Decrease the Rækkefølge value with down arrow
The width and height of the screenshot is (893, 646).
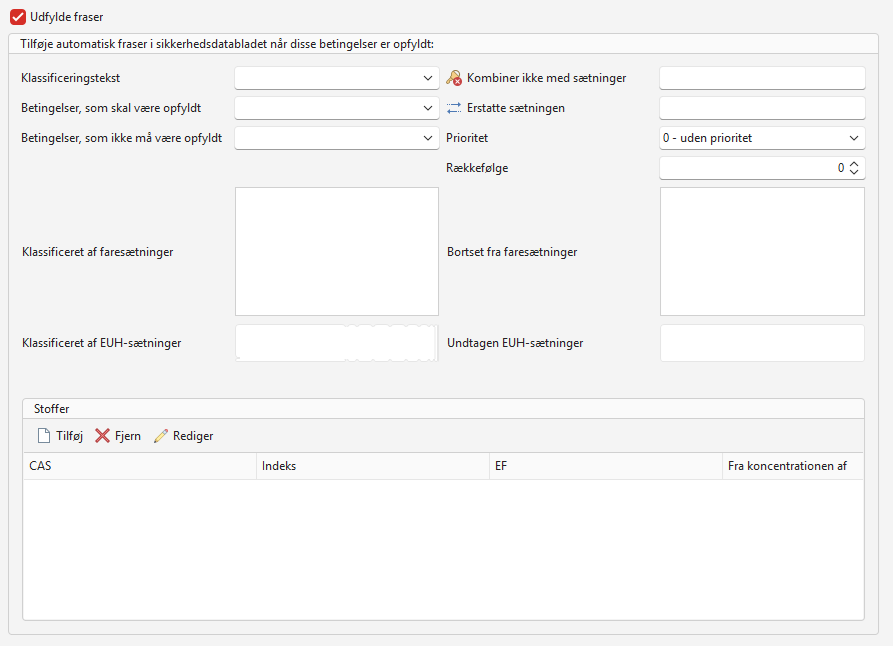[854, 171]
